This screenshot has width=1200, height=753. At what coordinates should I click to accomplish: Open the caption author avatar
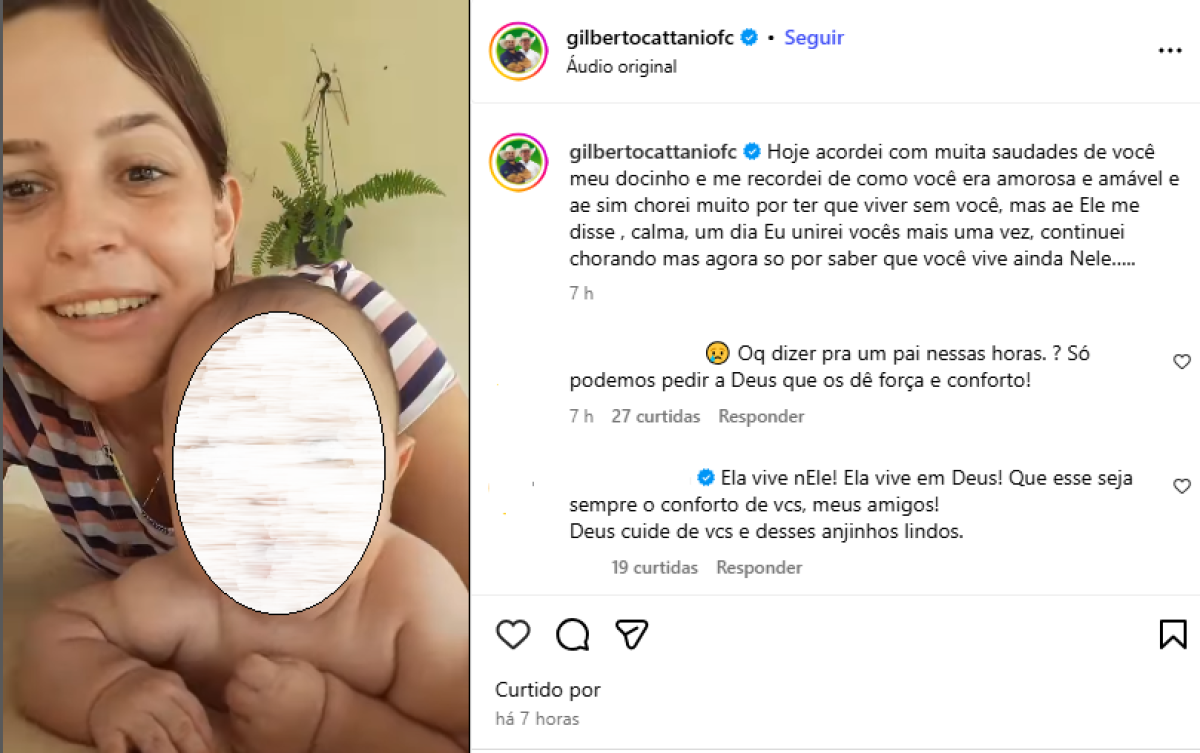pyautogui.click(x=518, y=163)
